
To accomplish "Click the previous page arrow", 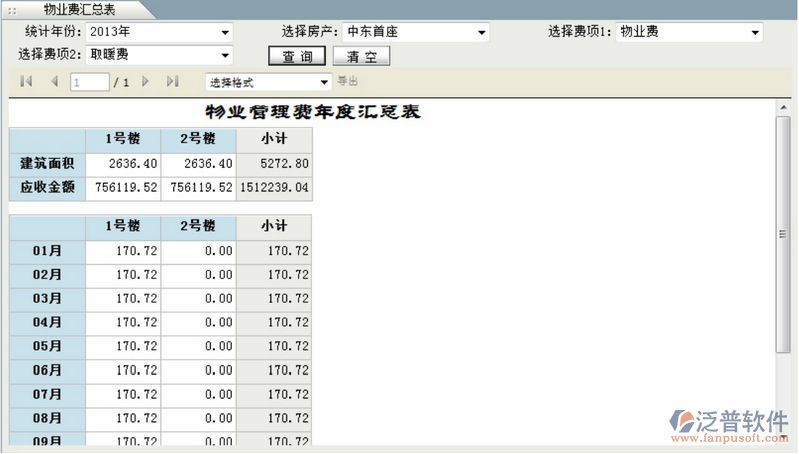I will coord(54,81).
